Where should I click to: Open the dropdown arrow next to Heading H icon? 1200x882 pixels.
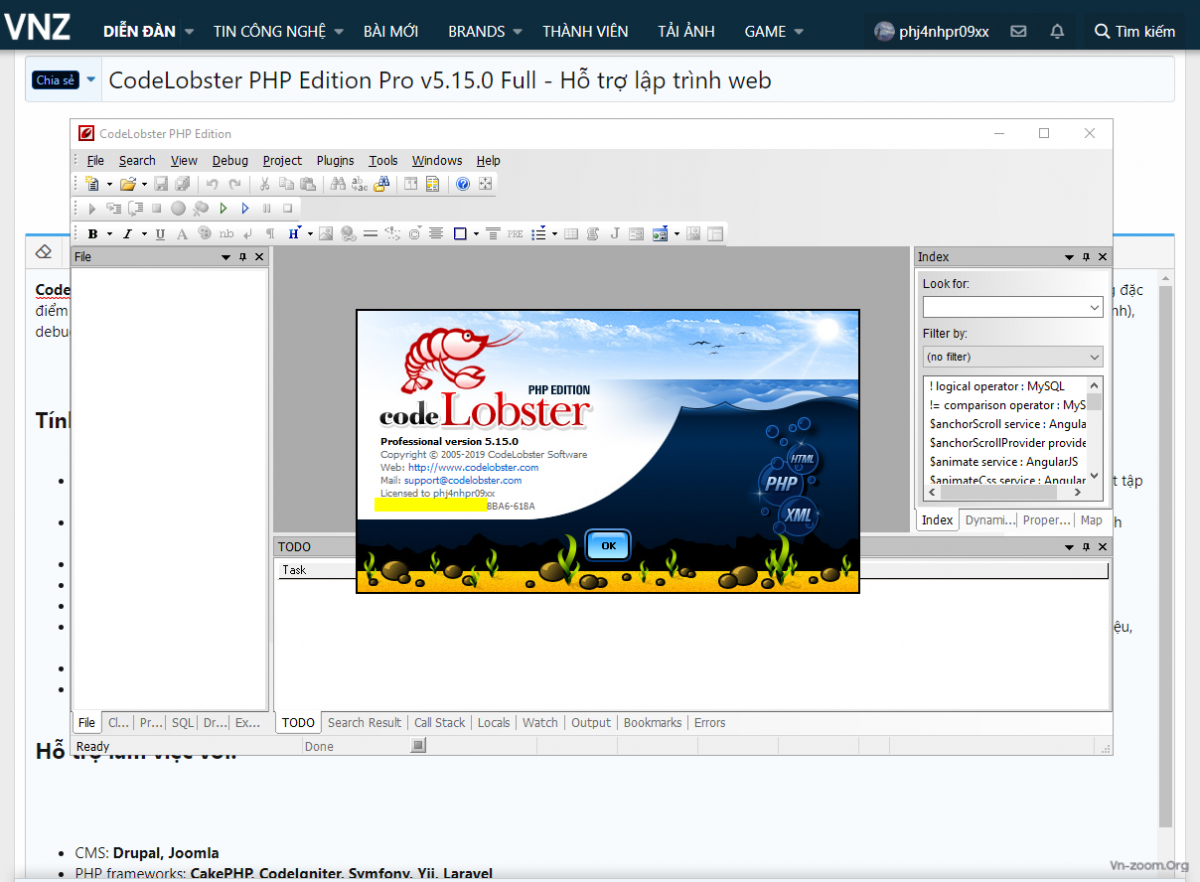click(x=310, y=235)
